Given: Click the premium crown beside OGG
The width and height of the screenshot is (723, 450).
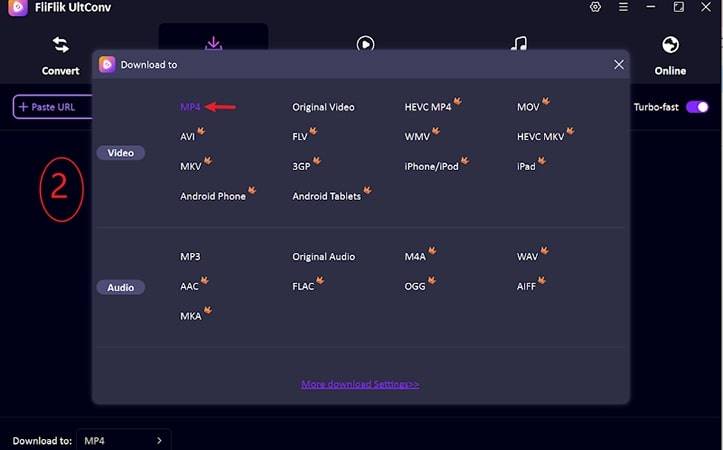Looking at the screenshot, I should (x=432, y=280).
